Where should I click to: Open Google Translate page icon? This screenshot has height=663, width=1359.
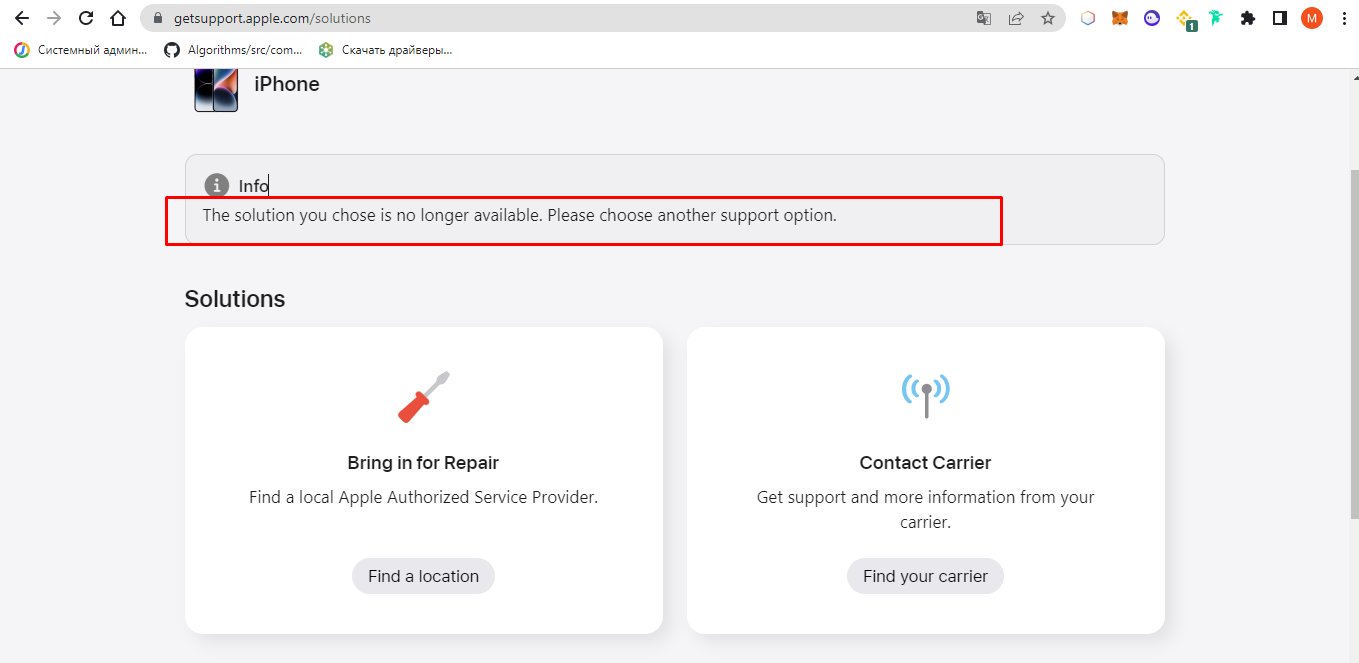984,18
